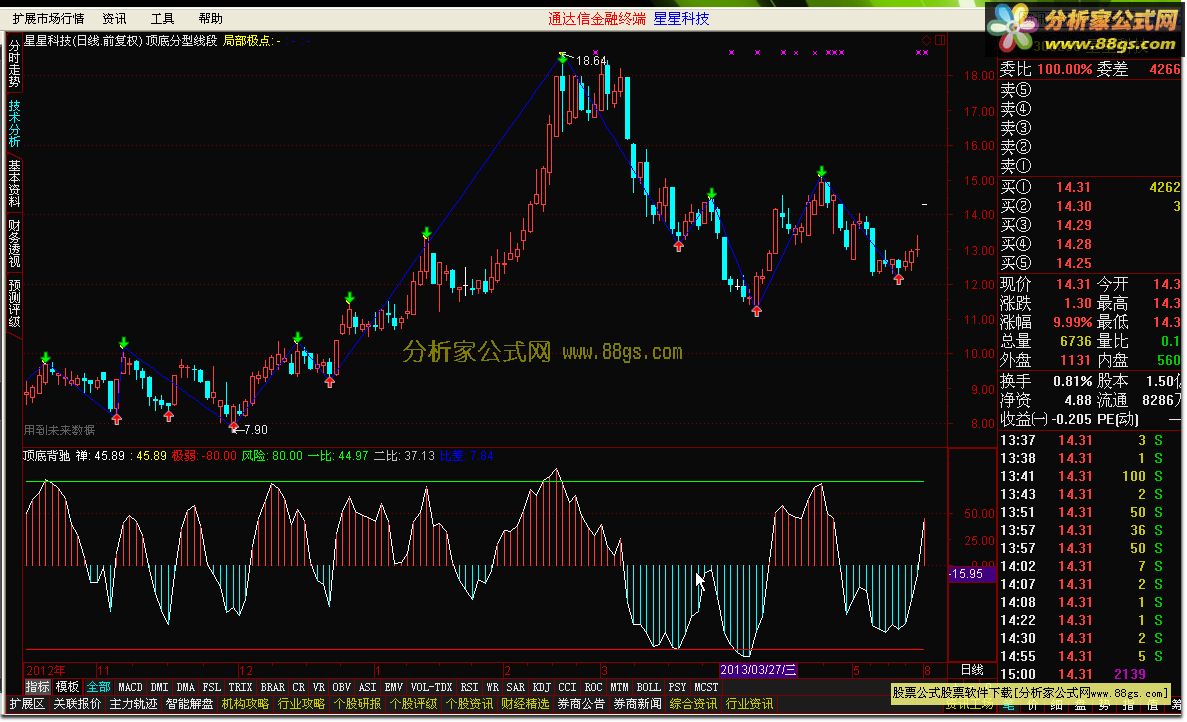Click the 18.64 high price label

click(591, 61)
